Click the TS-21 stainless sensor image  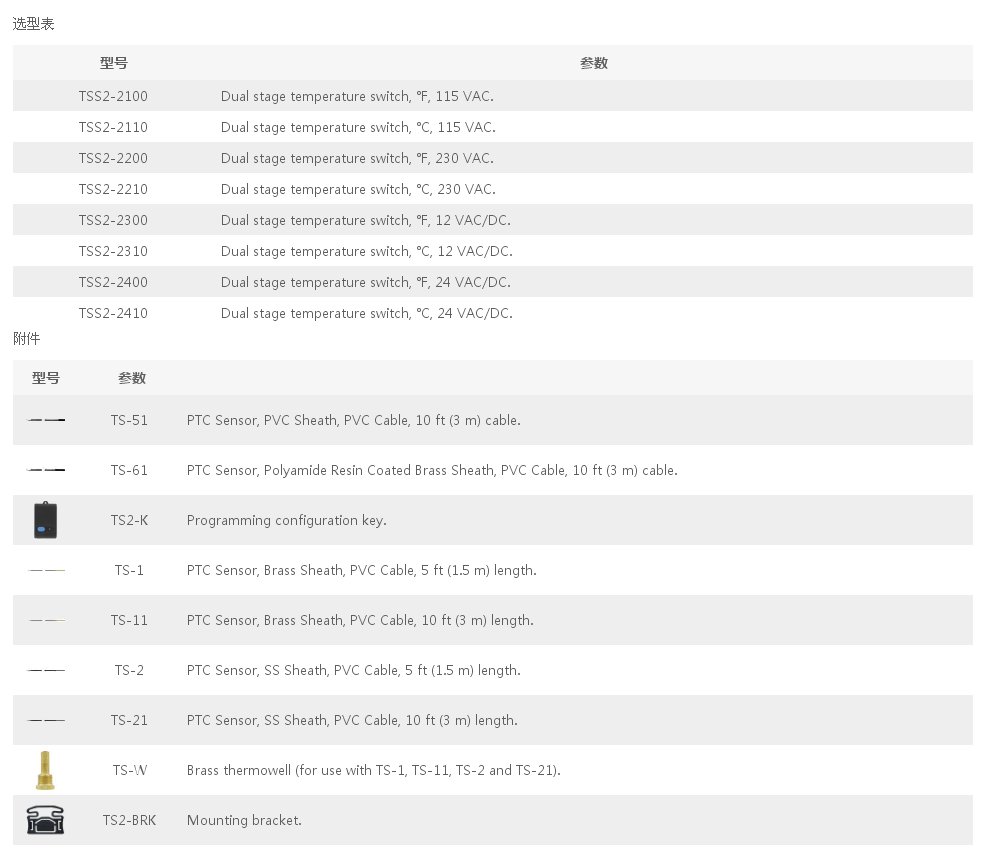(46, 720)
